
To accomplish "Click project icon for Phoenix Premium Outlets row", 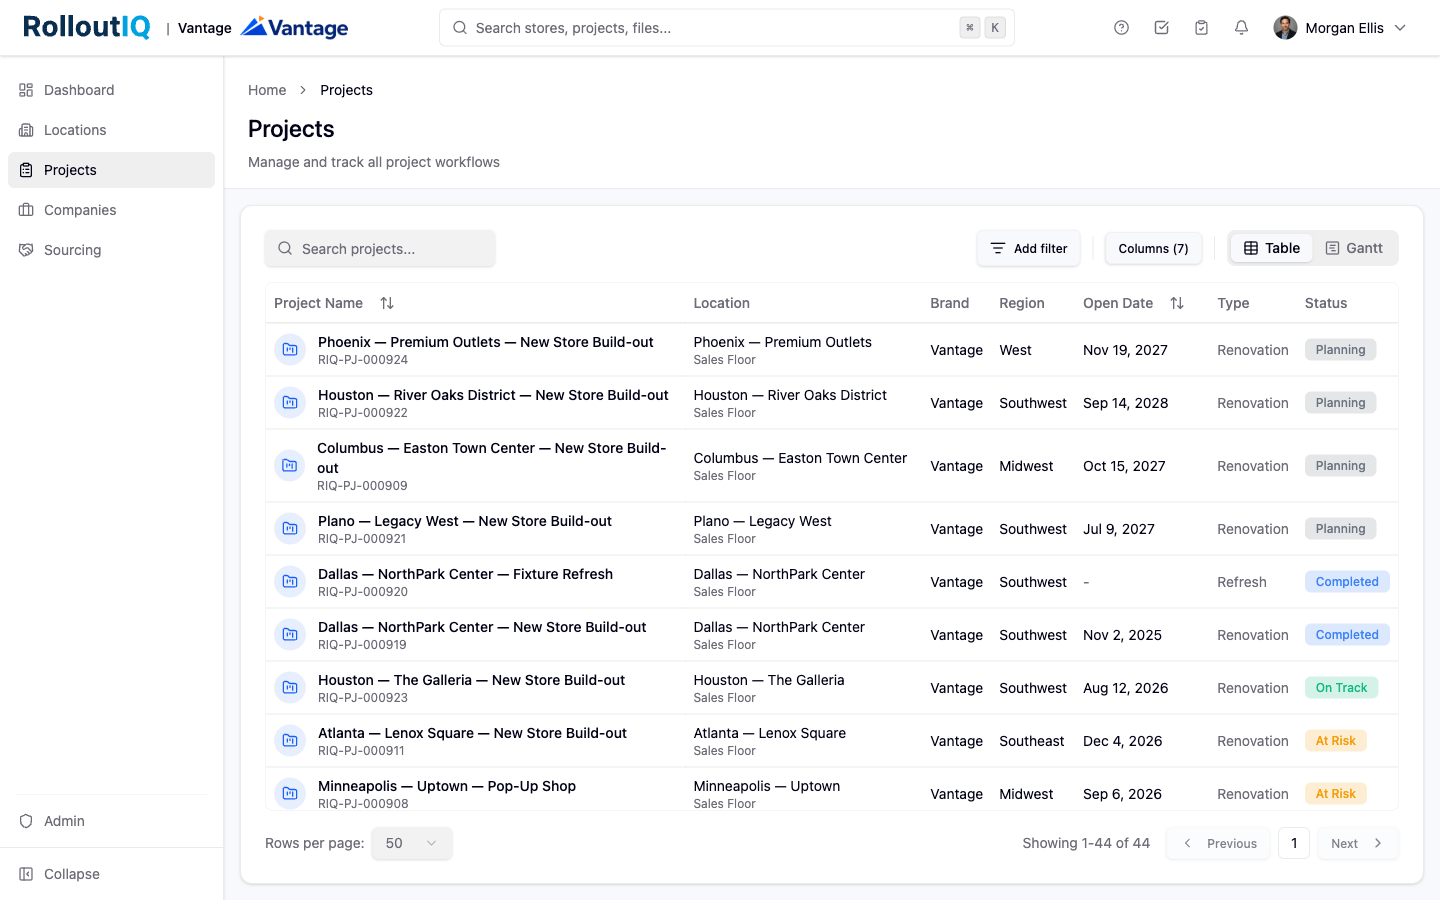I will coord(290,350).
